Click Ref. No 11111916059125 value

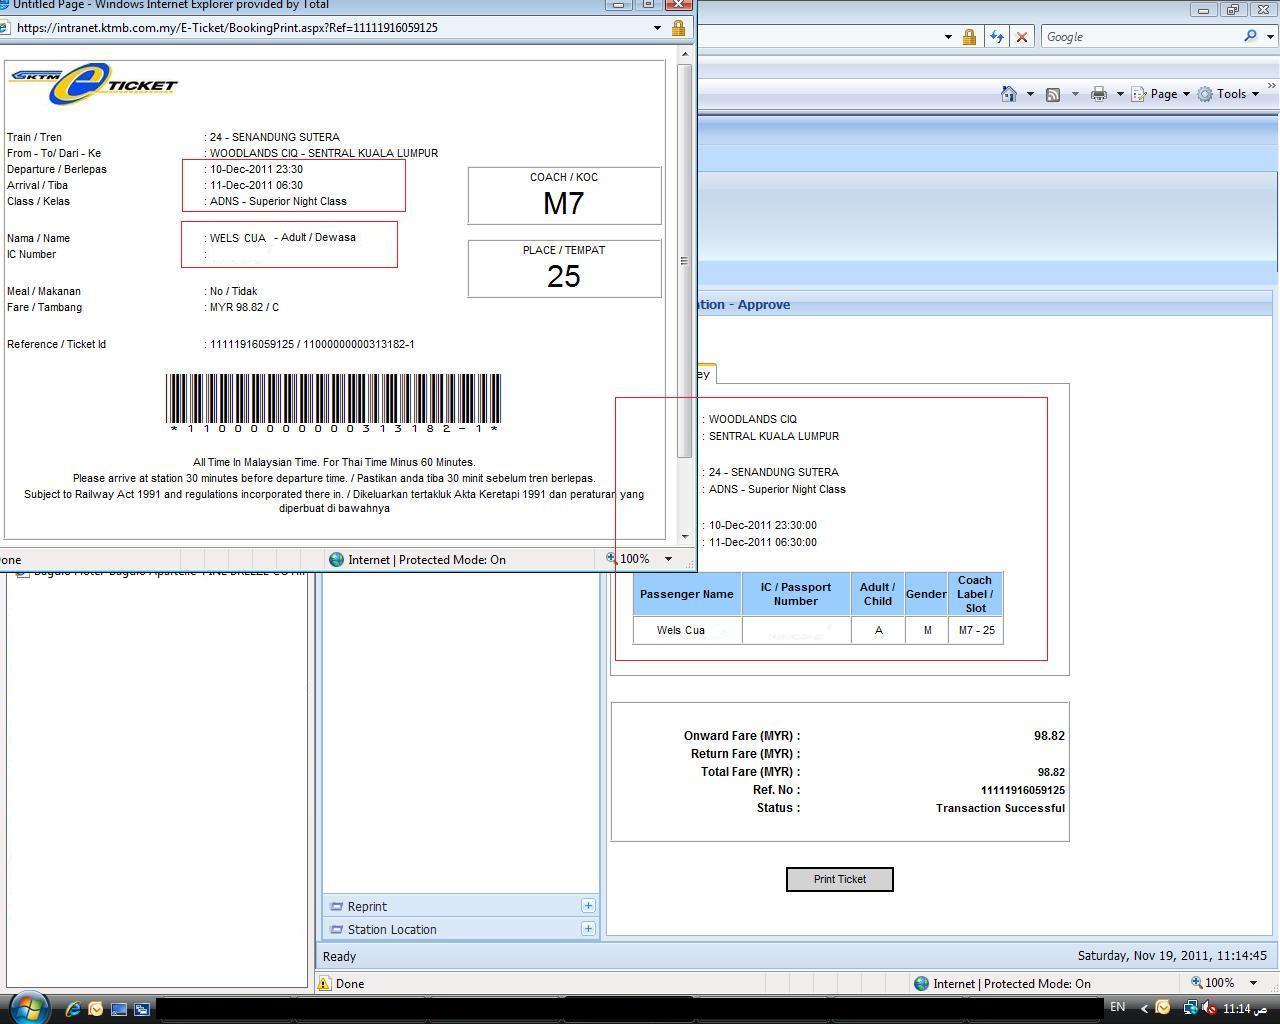(x=1022, y=790)
